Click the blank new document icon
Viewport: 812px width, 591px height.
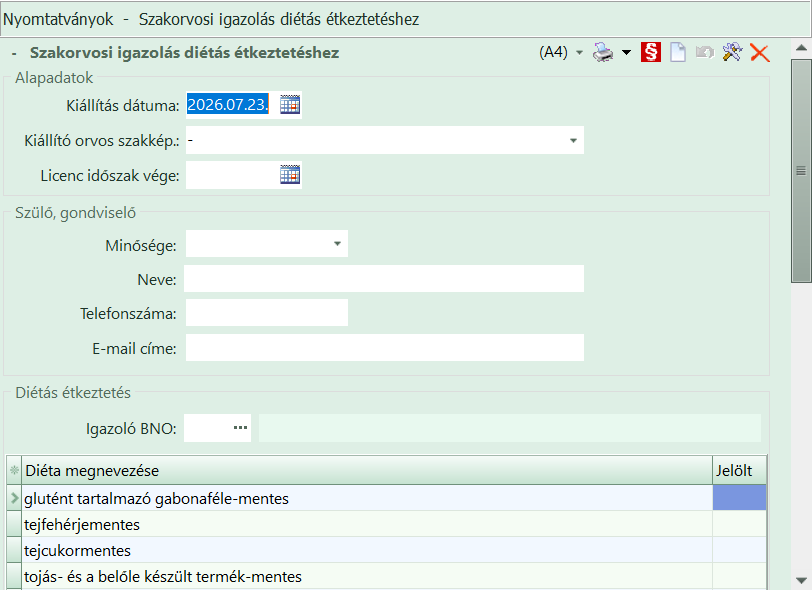(x=678, y=52)
